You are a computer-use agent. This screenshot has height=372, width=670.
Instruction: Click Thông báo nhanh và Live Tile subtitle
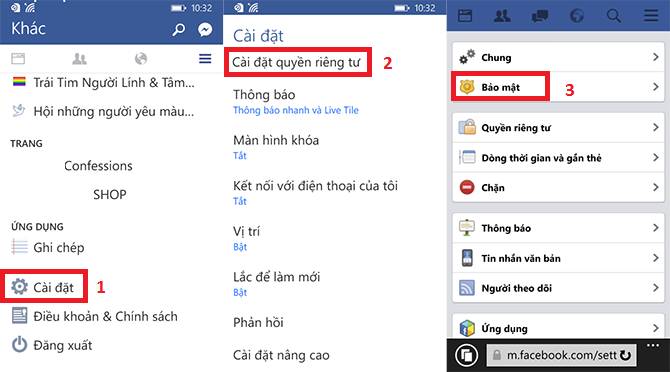296,110
